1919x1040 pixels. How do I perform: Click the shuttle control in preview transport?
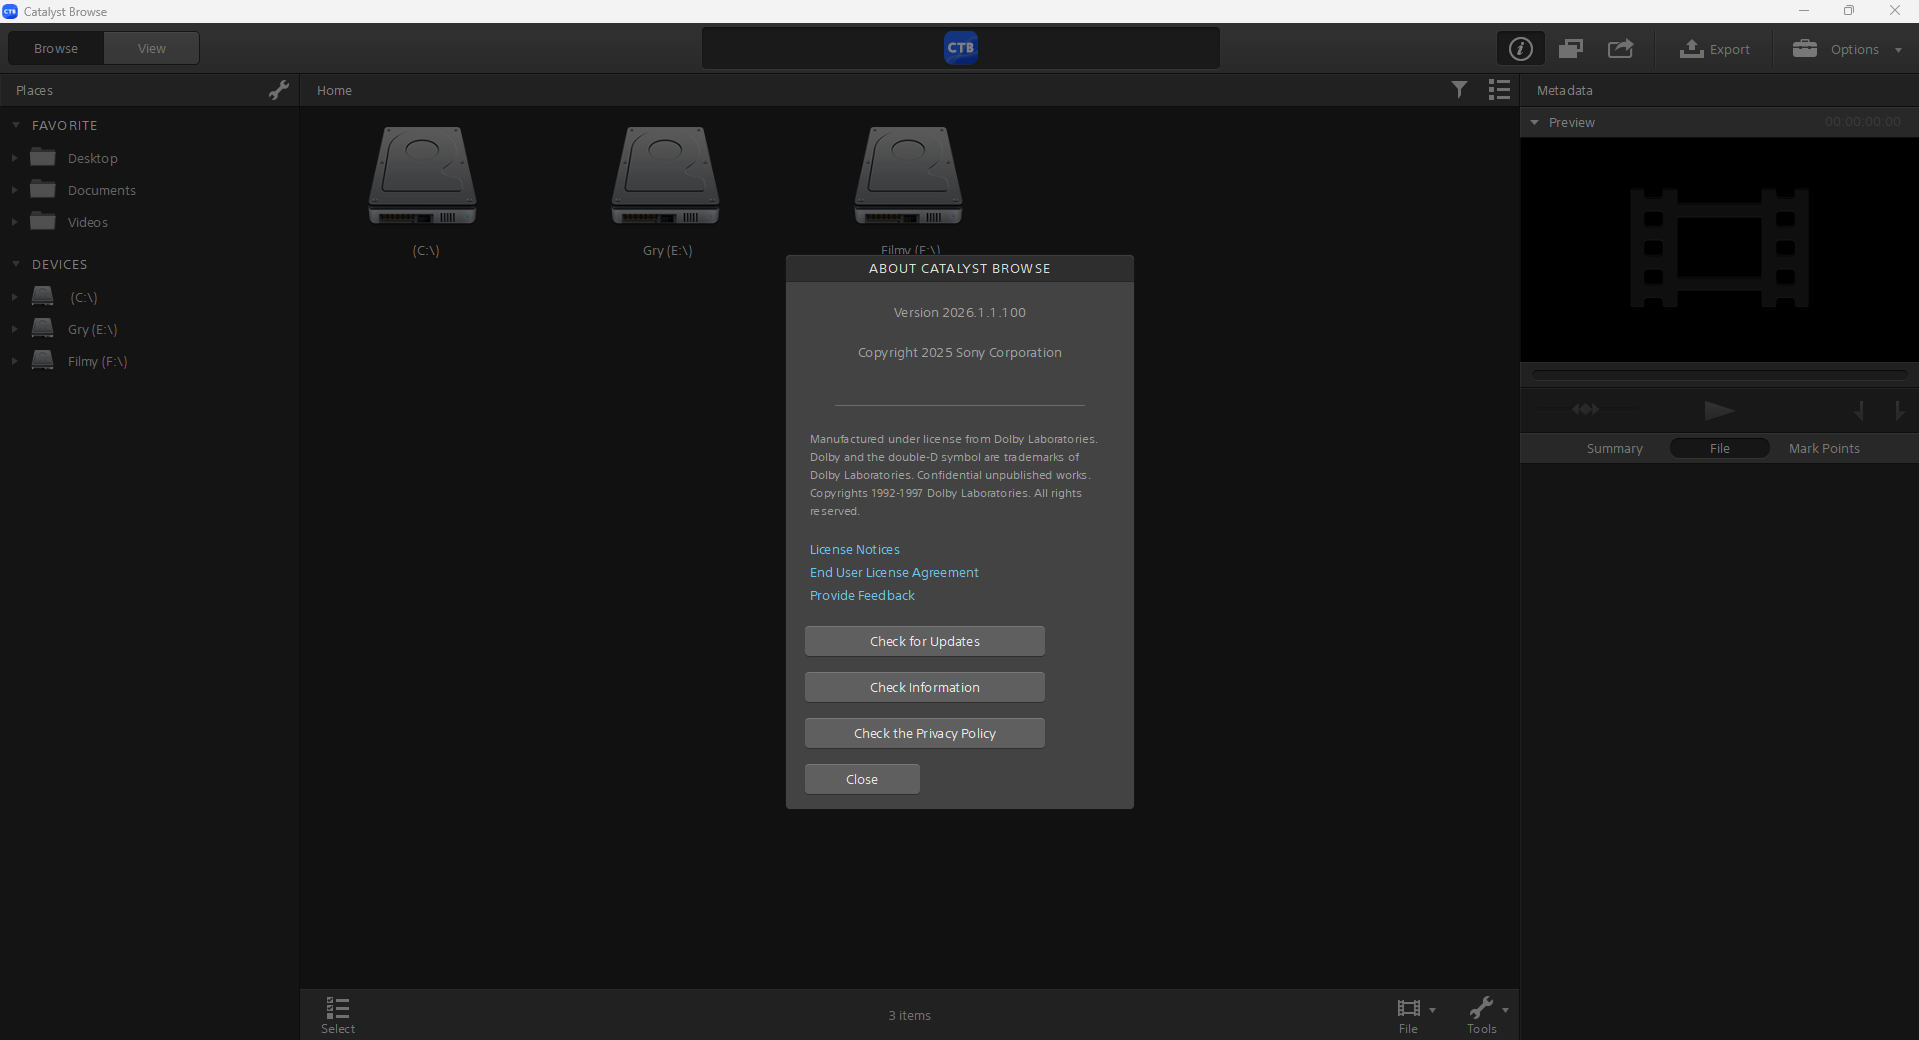[x=1586, y=409]
